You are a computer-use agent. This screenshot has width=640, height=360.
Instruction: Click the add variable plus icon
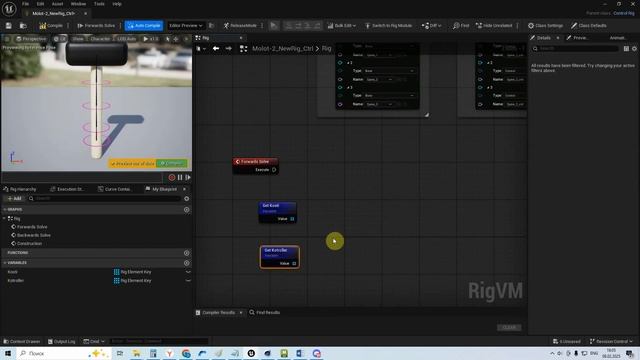pos(187,263)
